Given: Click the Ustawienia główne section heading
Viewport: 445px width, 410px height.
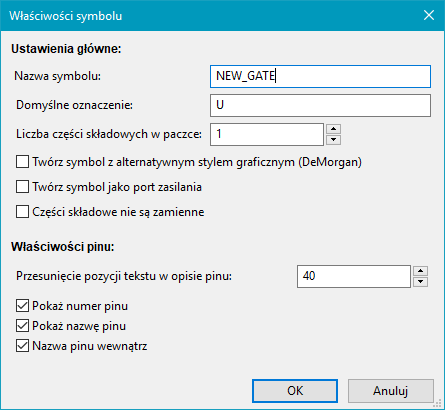Looking at the screenshot, I should (x=66, y=49).
